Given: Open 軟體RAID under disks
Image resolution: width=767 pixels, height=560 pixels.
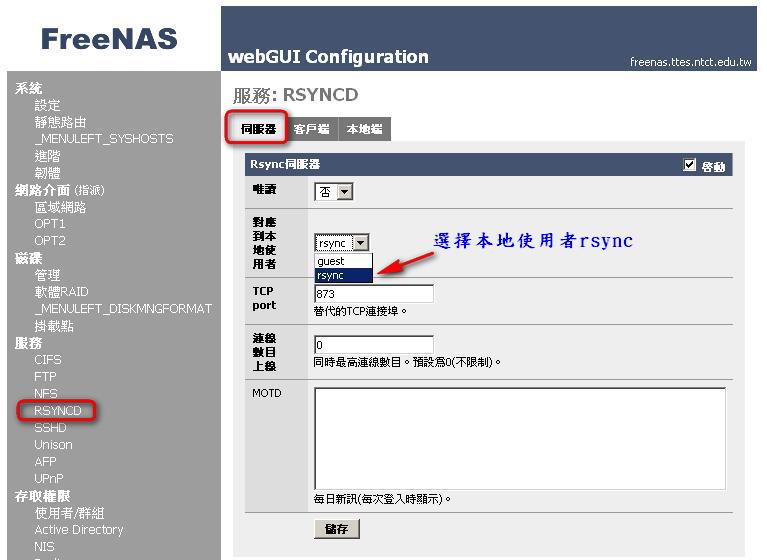Looking at the screenshot, I should coord(61,292).
